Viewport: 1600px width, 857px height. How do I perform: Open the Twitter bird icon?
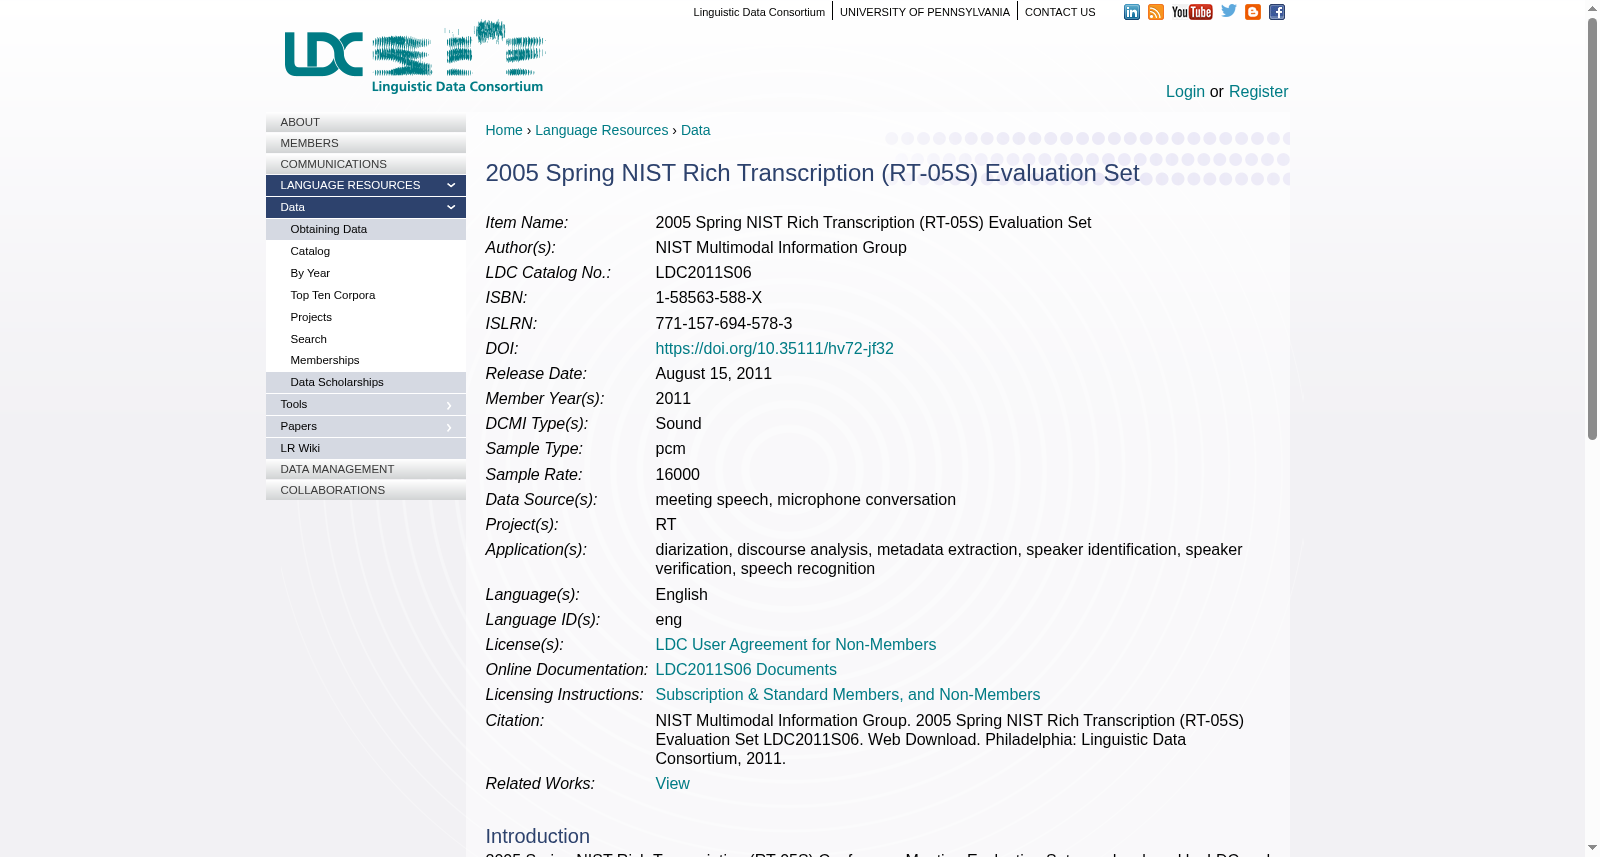point(1229,11)
